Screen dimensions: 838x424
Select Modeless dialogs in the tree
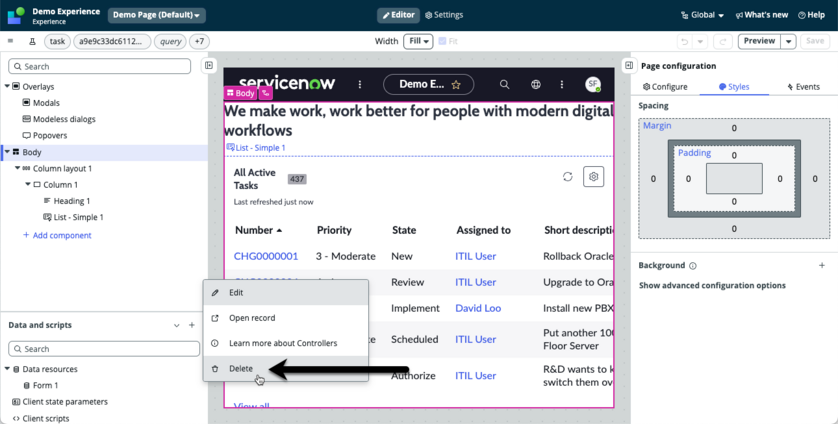pos(59,119)
